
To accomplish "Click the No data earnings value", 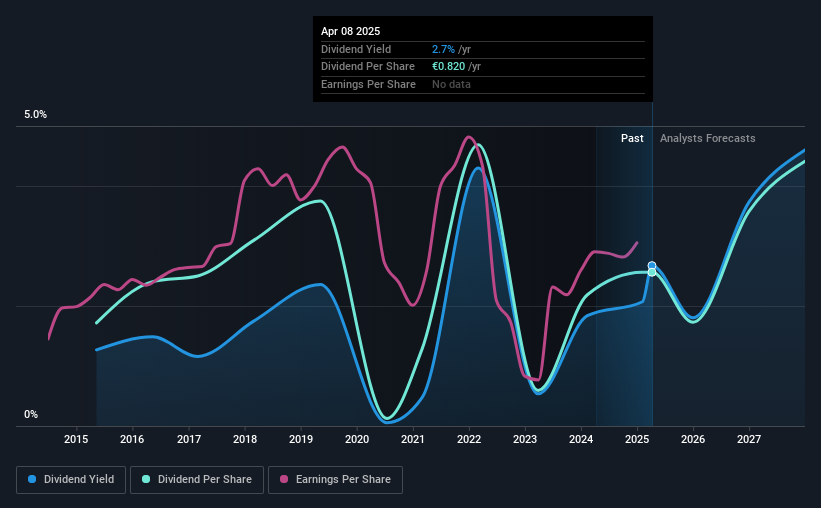I will (451, 84).
